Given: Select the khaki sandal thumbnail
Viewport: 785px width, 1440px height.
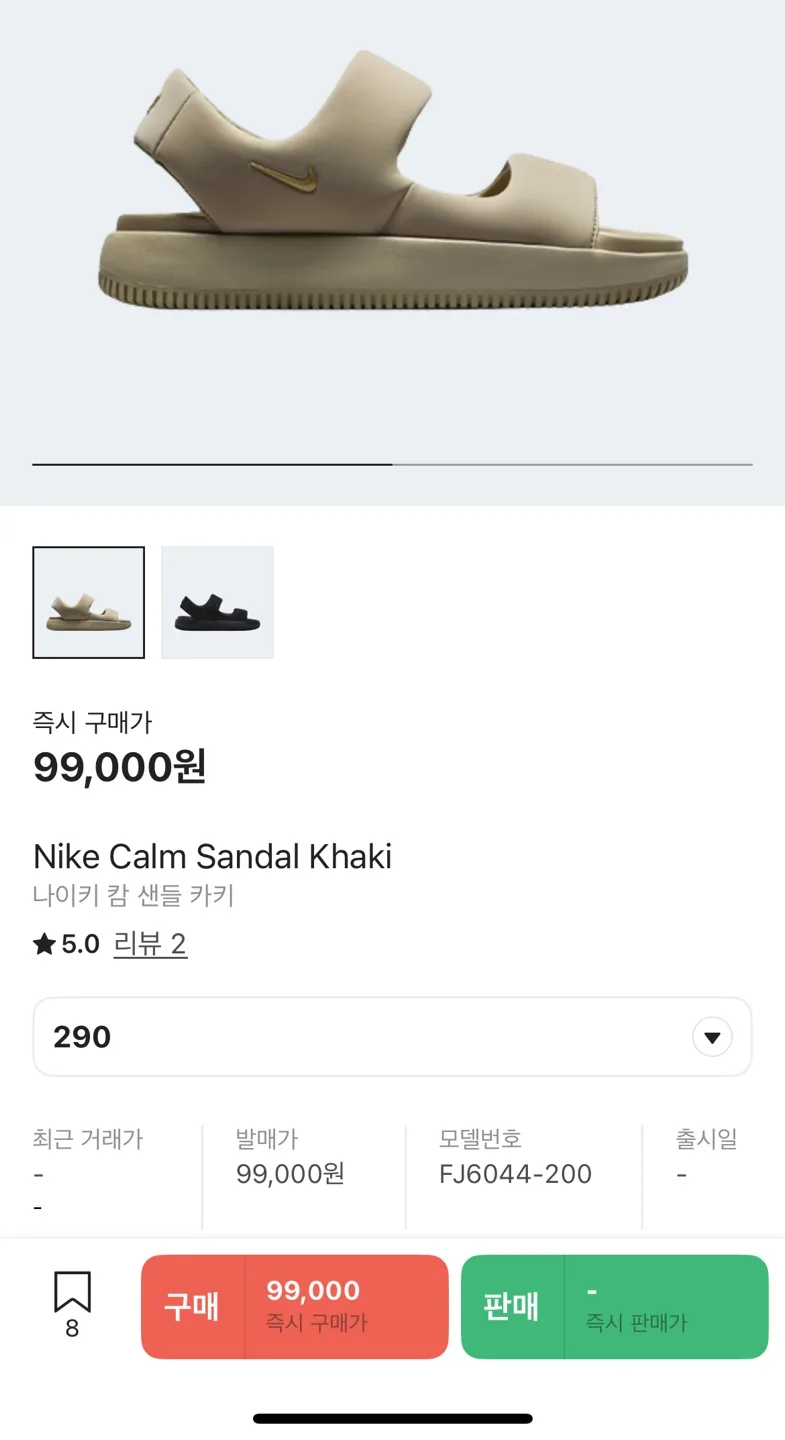Looking at the screenshot, I should click(89, 602).
